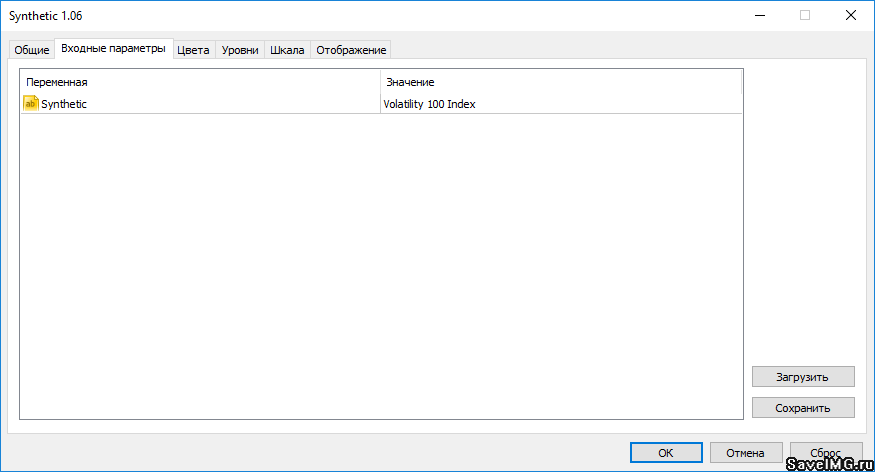
Task: Switch to the Общие tab
Action: 31,50
